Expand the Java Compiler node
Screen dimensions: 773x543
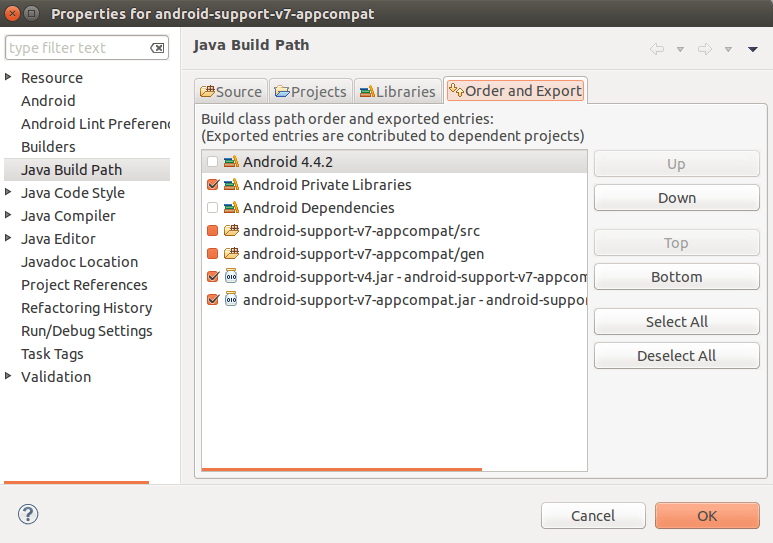tap(8, 215)
